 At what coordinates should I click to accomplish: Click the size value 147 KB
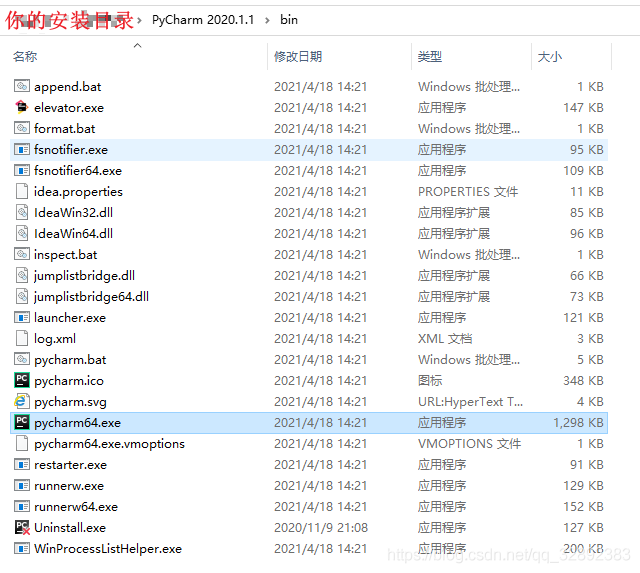point(583,107)
